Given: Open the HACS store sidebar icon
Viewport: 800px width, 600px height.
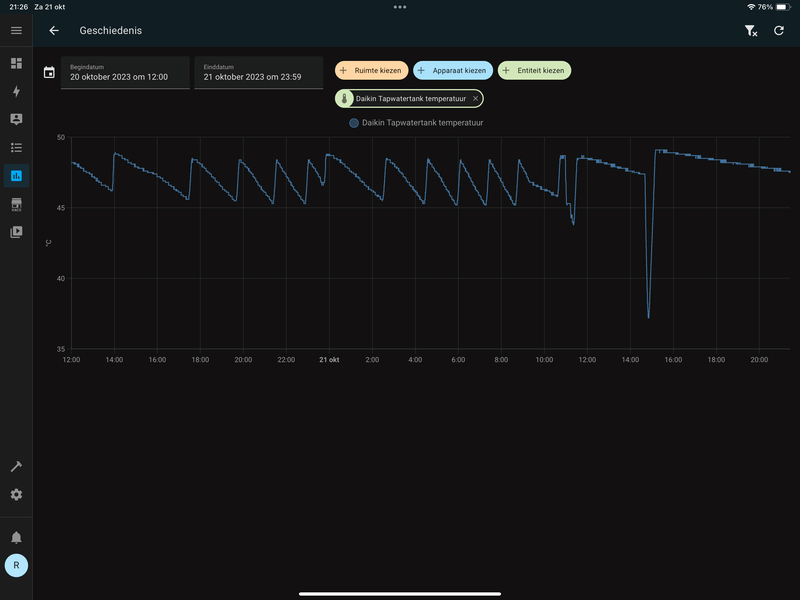Looking at the screenshot, I should point(16,205).
